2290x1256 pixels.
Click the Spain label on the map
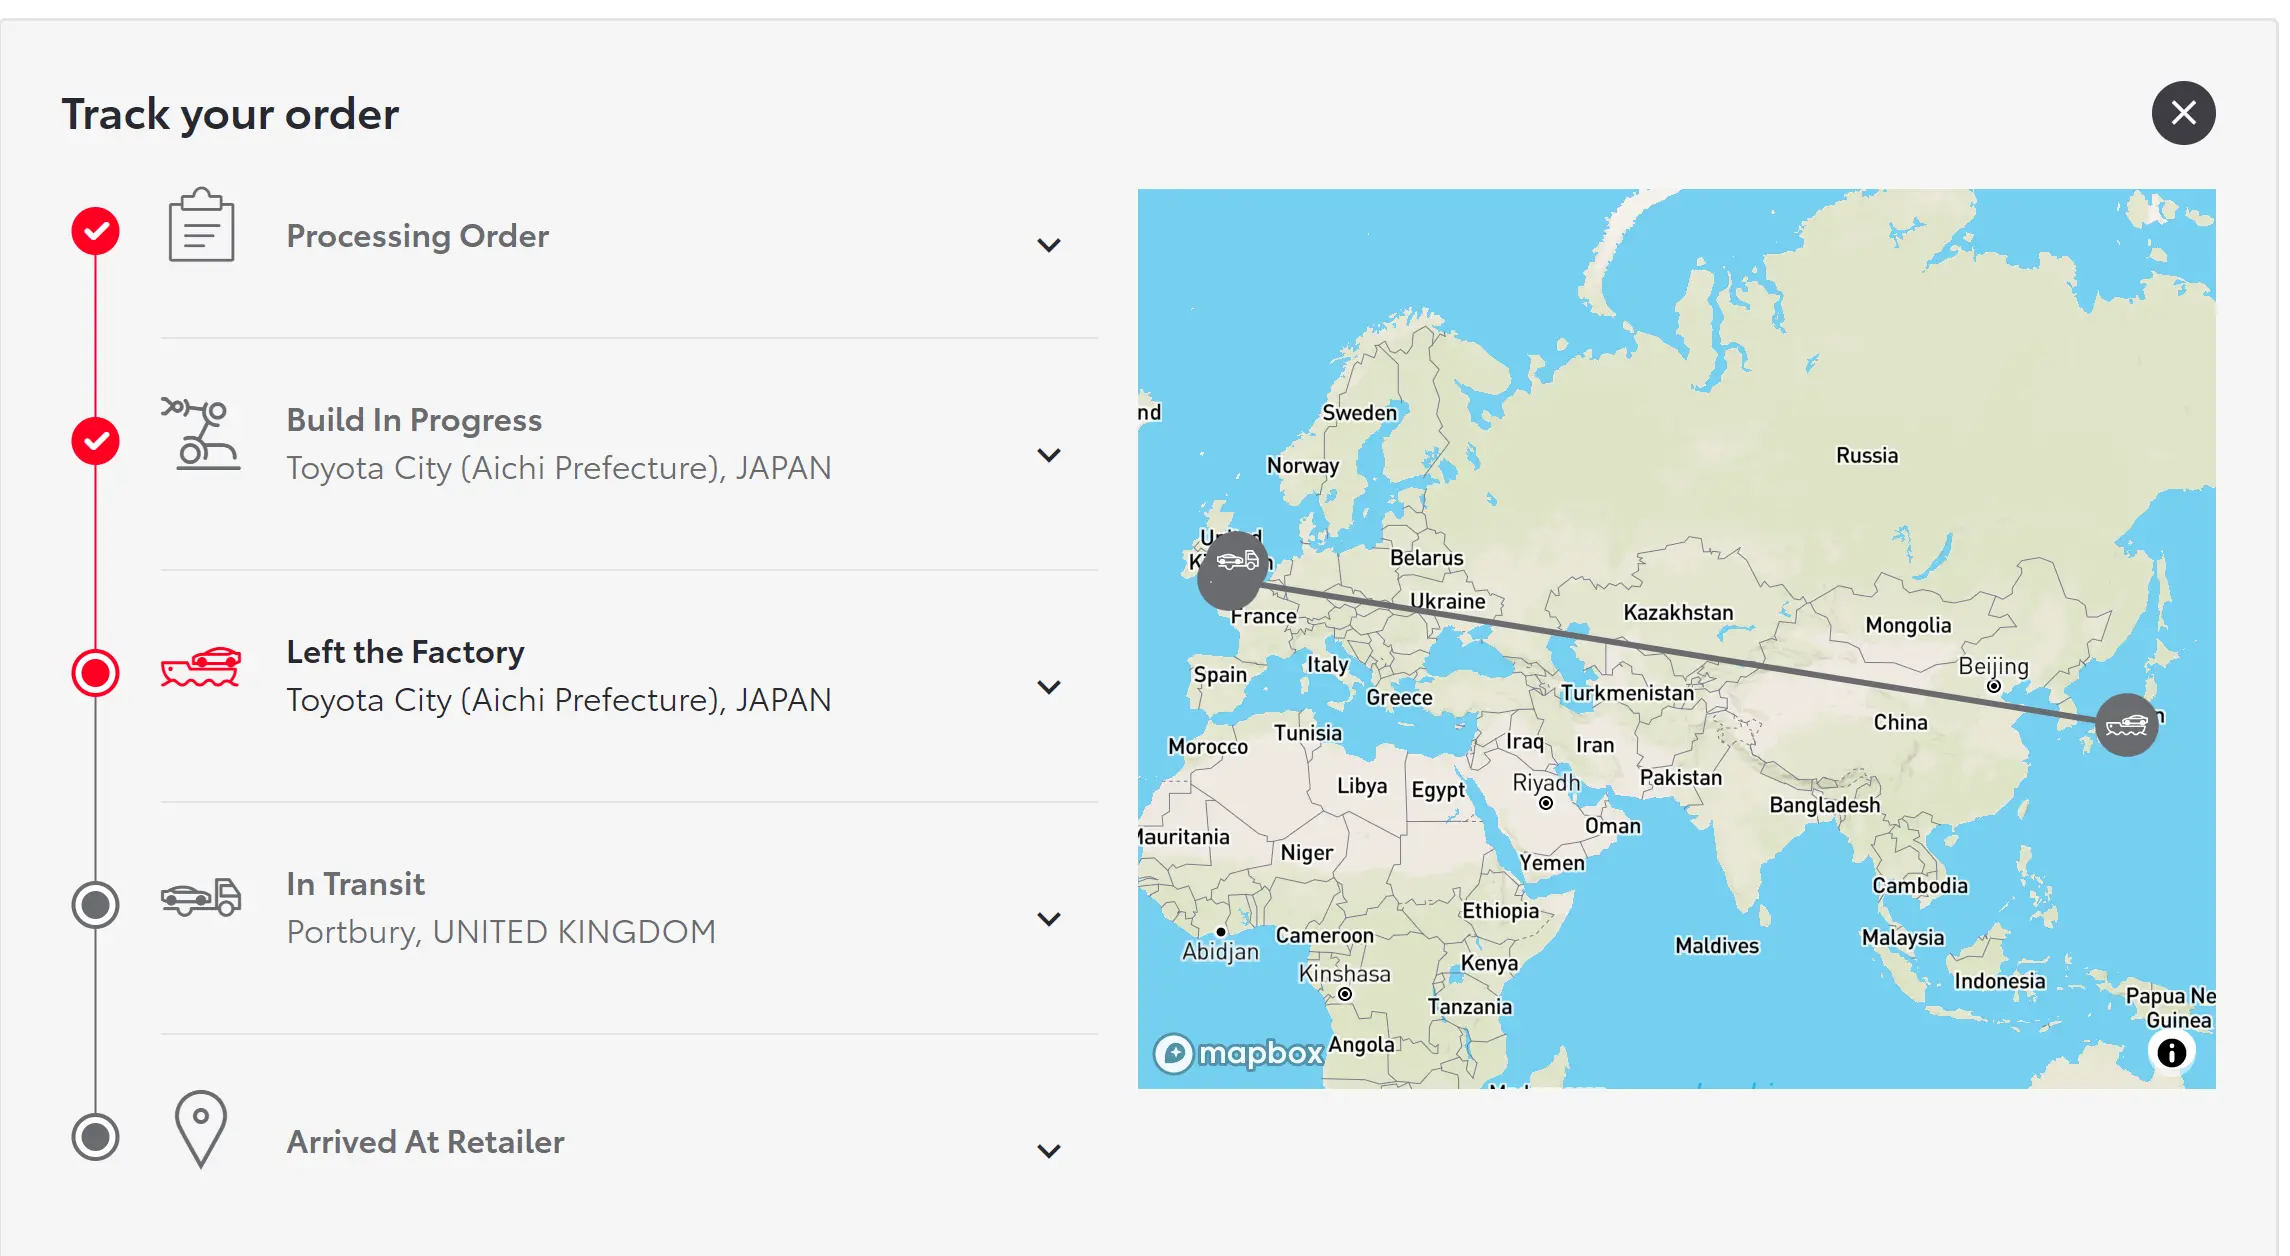pos(1220,674)
